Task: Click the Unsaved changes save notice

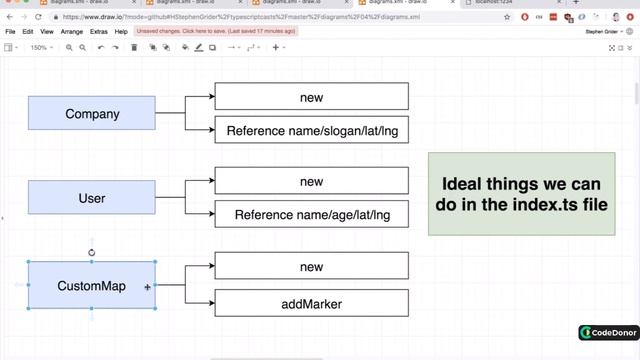Action: point(216,31)
